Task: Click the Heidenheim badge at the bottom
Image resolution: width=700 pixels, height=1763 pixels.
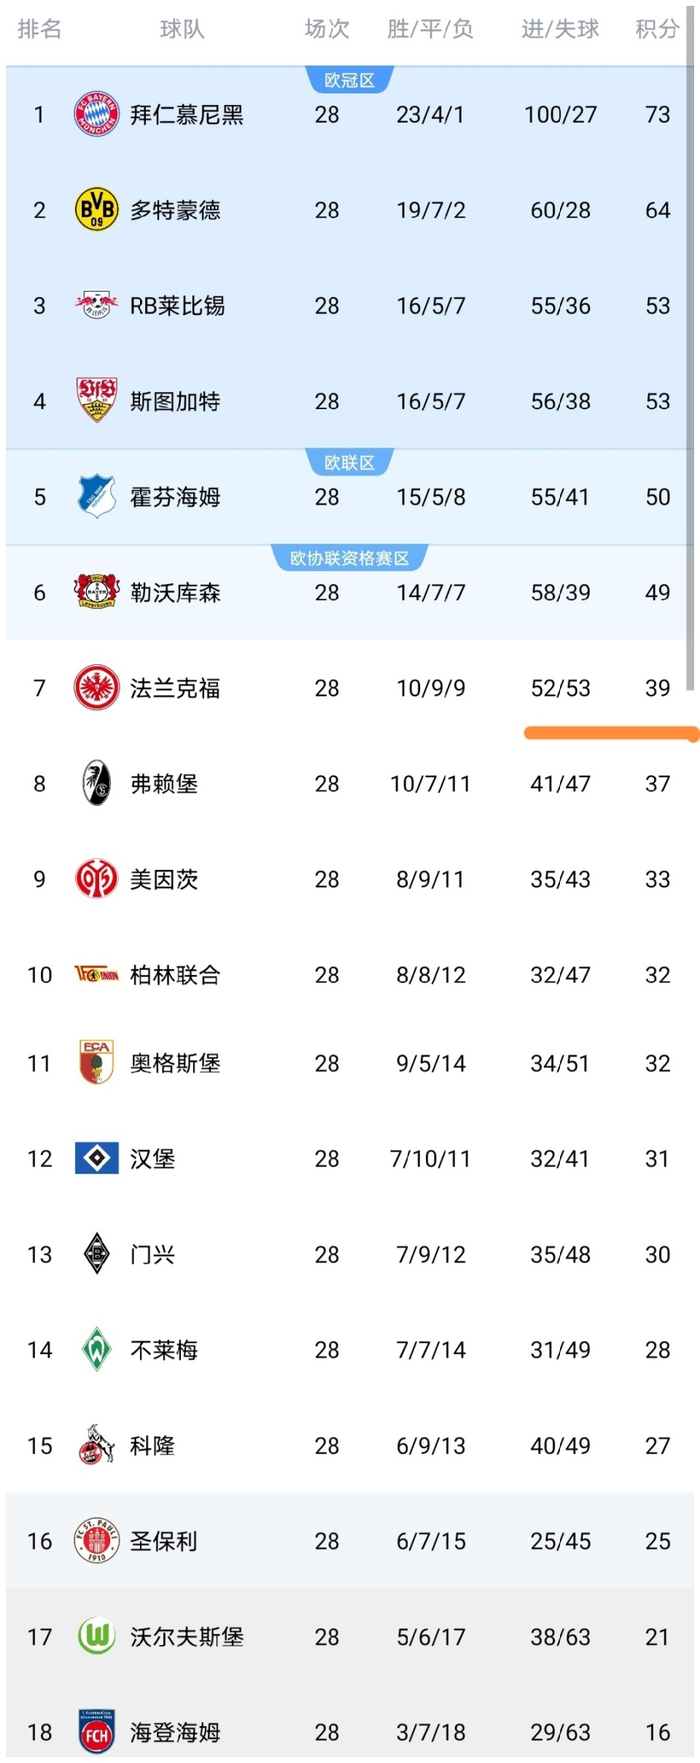Action: (x=95, y=1732)
